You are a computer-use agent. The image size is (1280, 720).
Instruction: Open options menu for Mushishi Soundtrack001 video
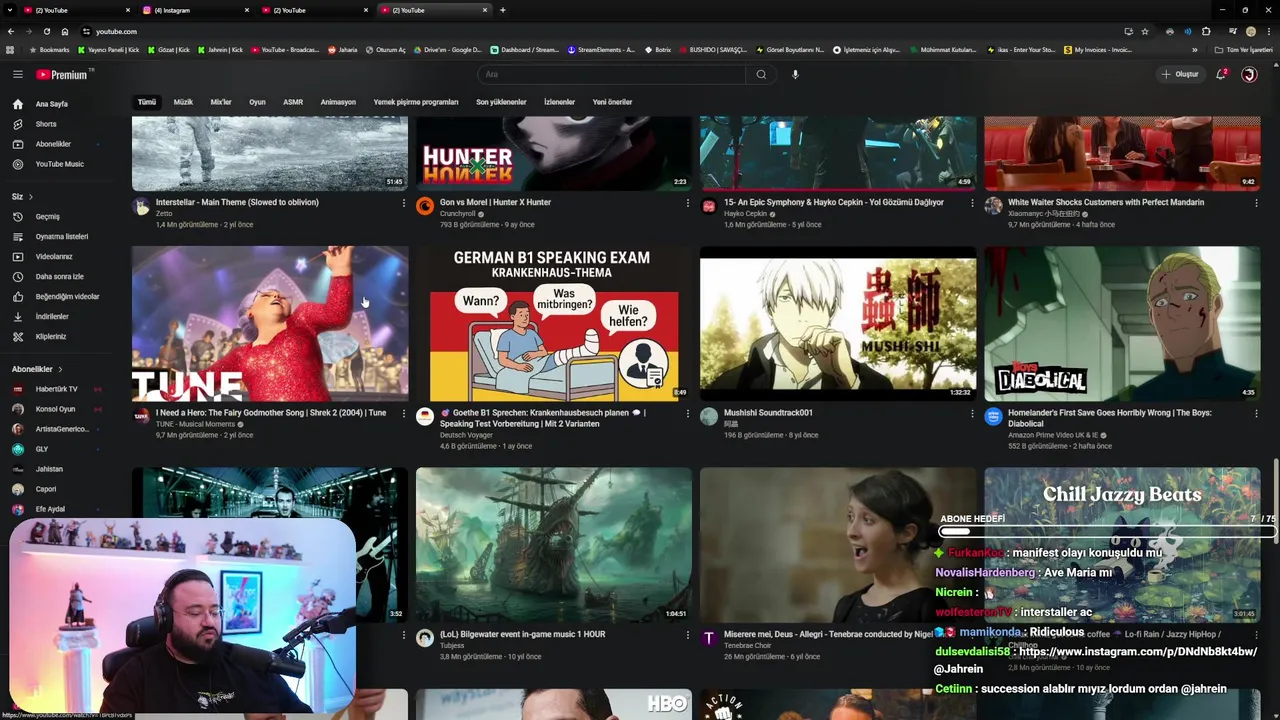(x=972, y=414)
